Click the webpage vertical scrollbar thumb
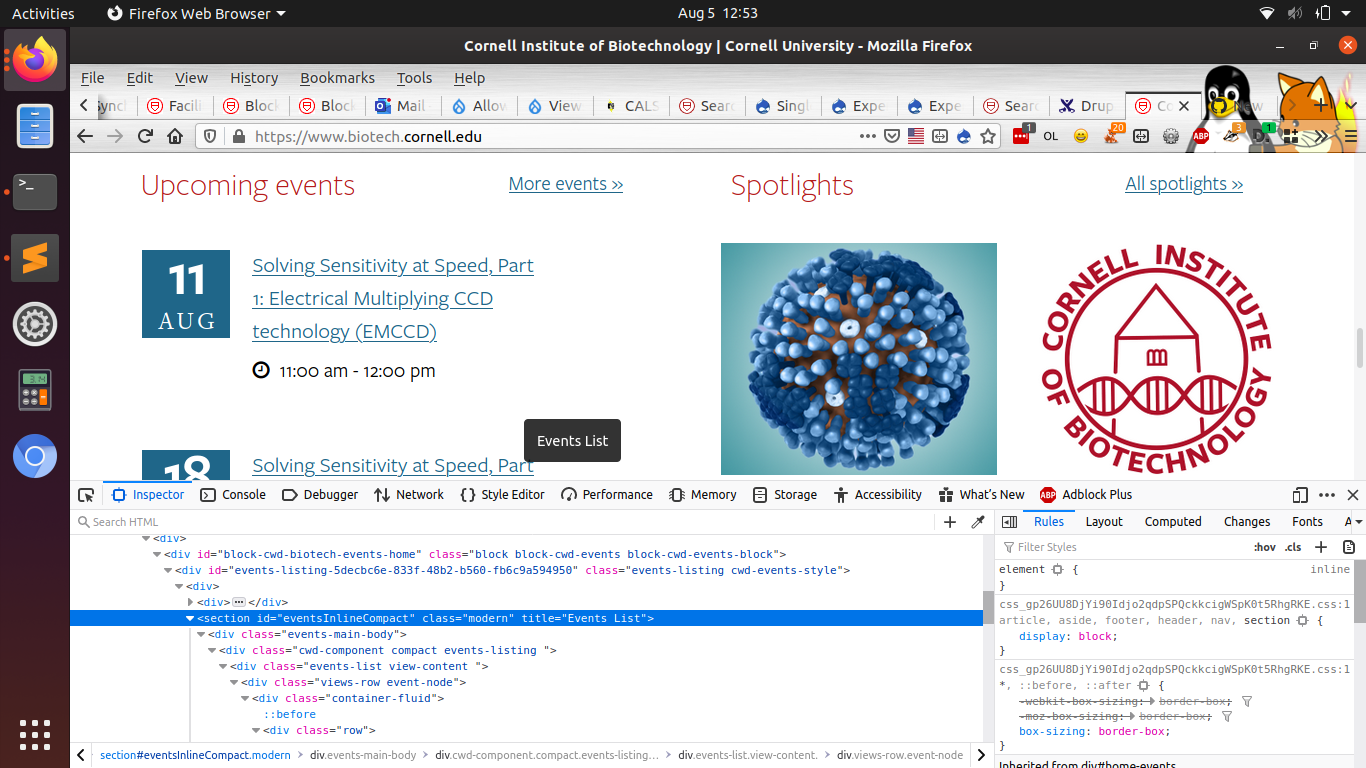The height and width of the screenshot is (768, 1366). 1359,347
